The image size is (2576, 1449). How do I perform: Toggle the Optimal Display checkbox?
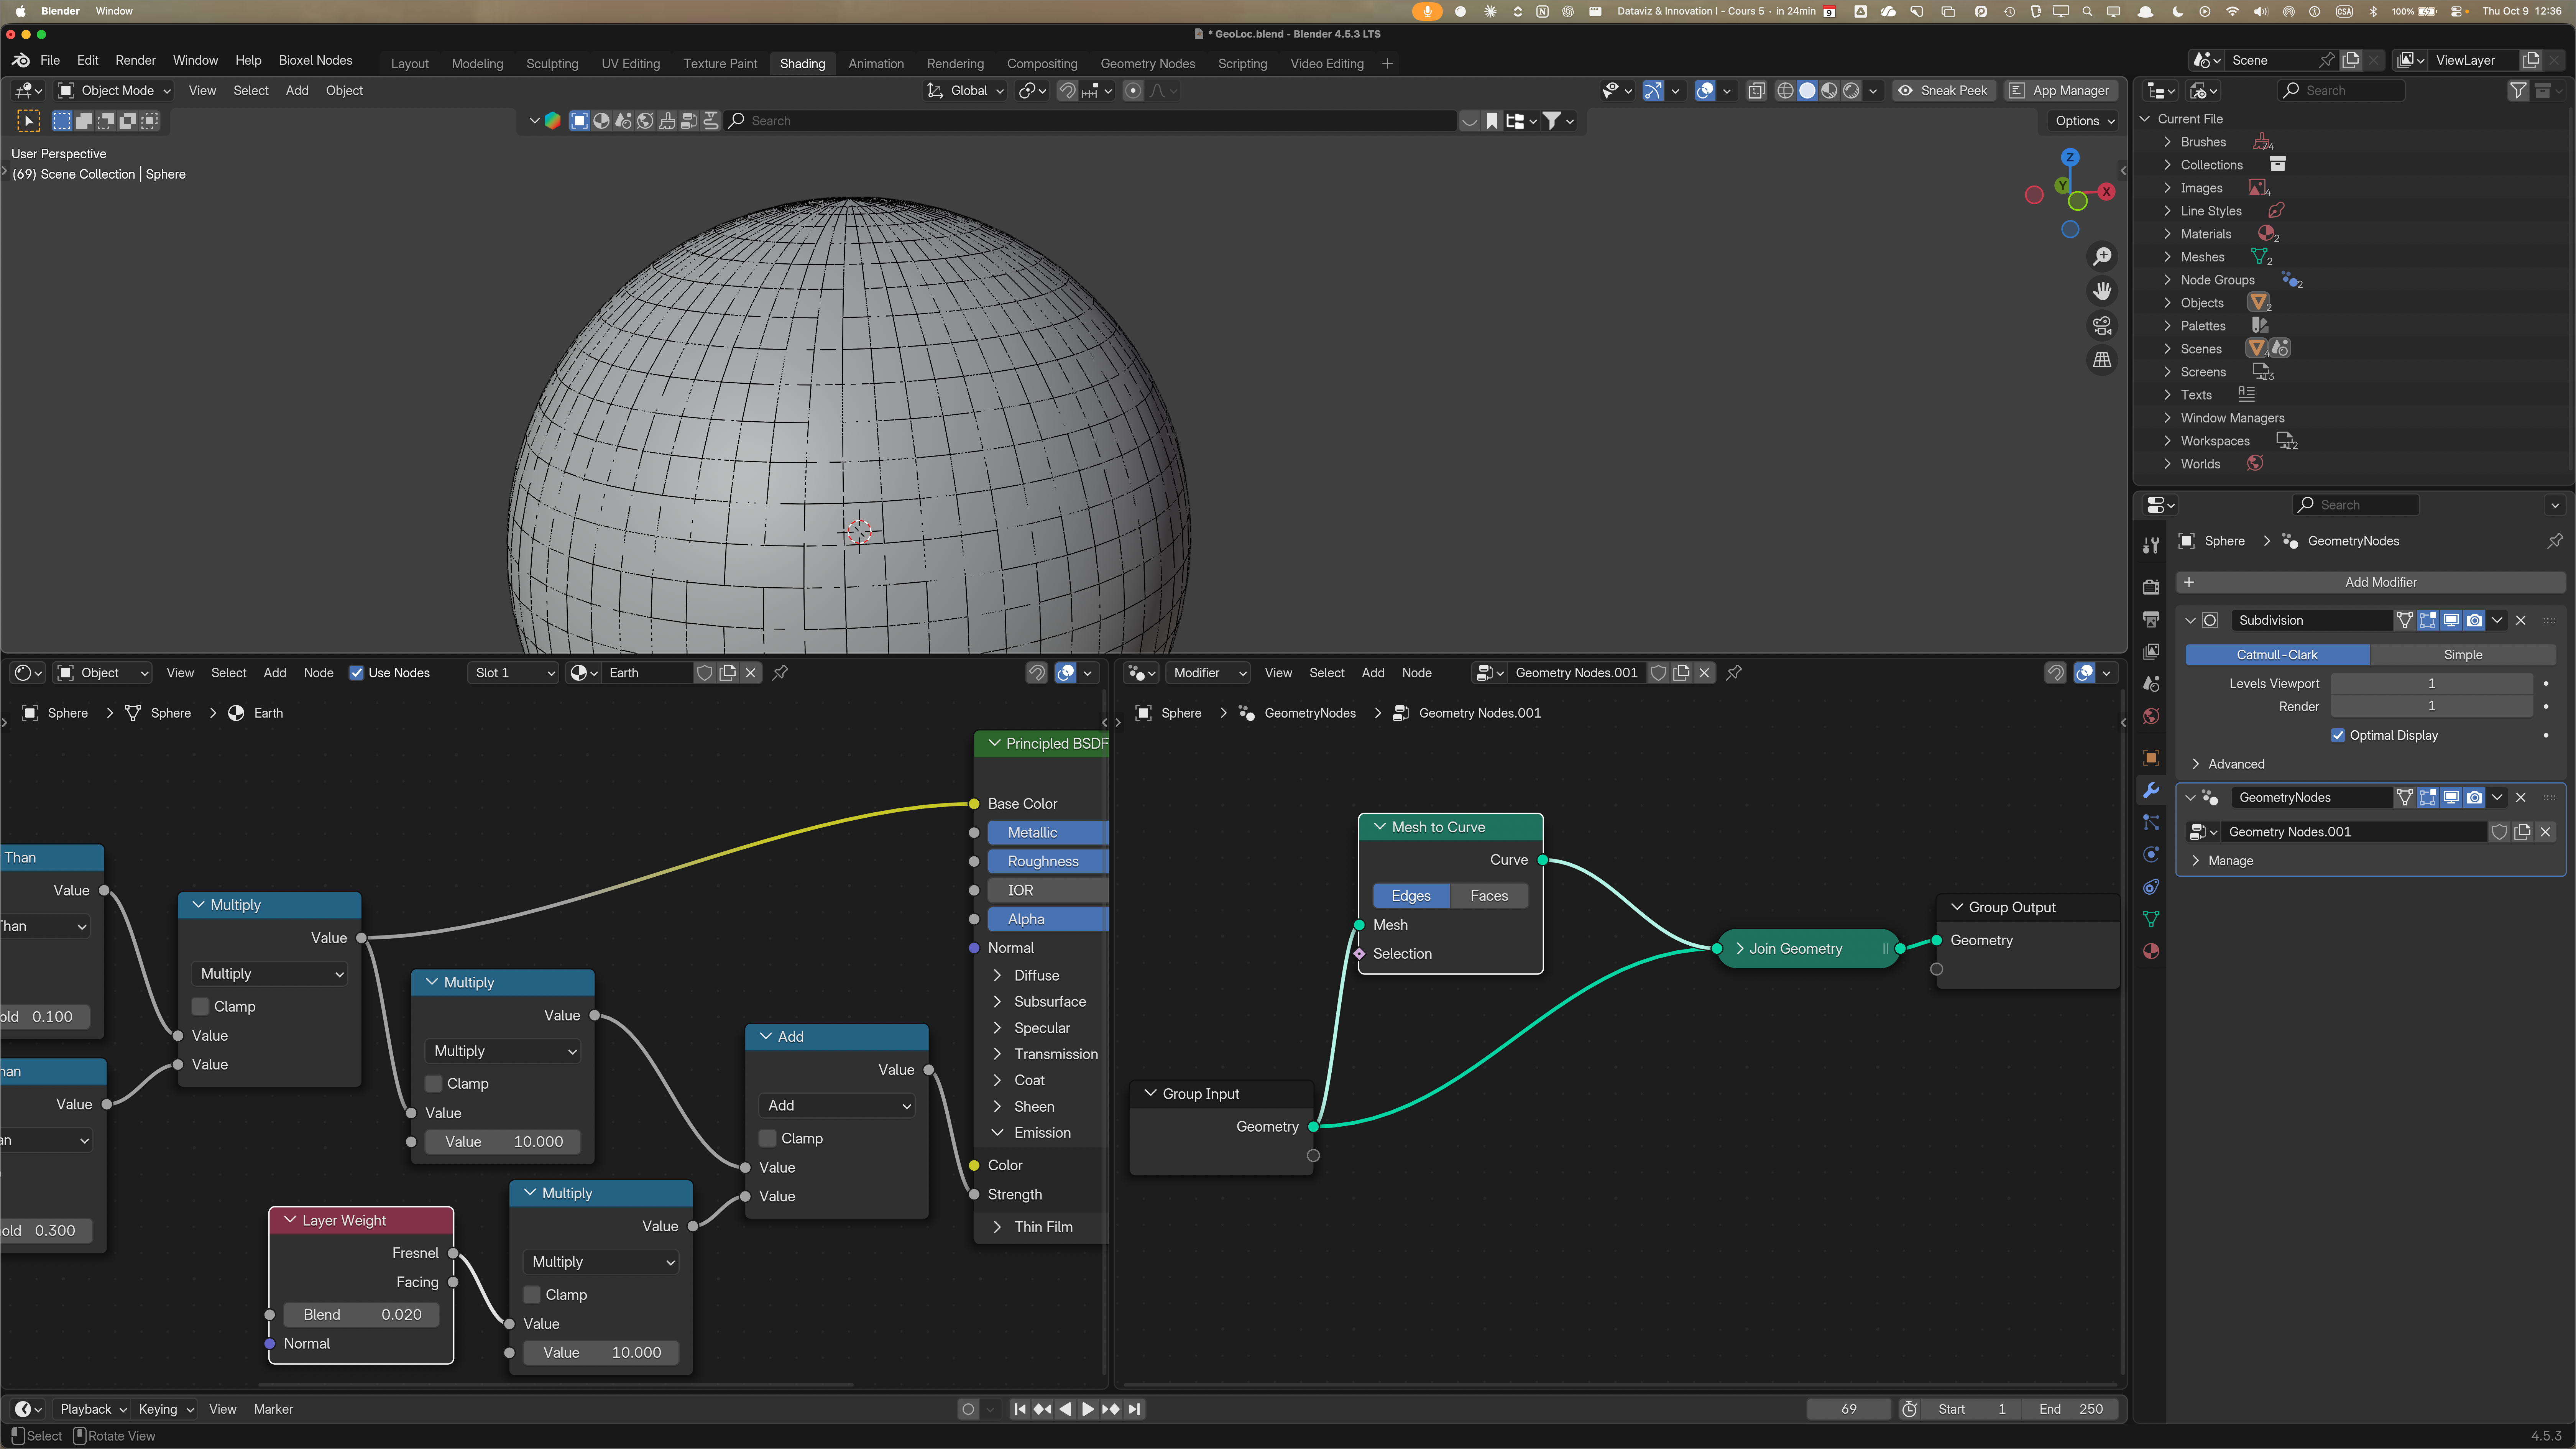pos(2338,735)
